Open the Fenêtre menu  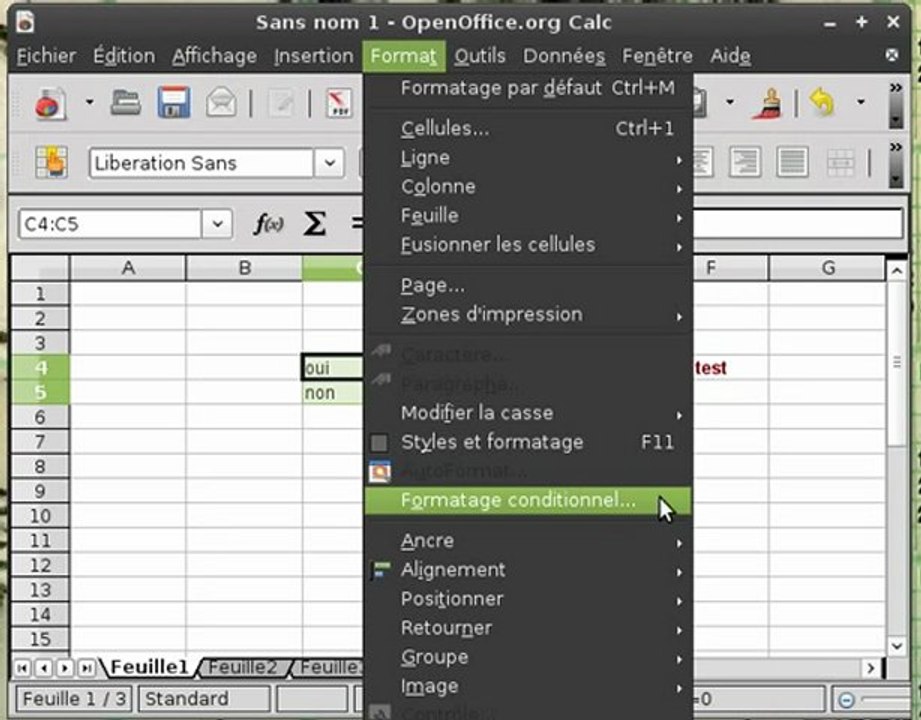[657, 56]
